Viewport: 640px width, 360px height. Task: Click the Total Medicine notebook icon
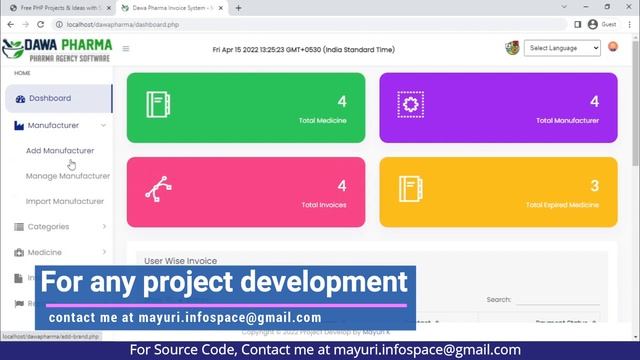[x=158, y=105]
